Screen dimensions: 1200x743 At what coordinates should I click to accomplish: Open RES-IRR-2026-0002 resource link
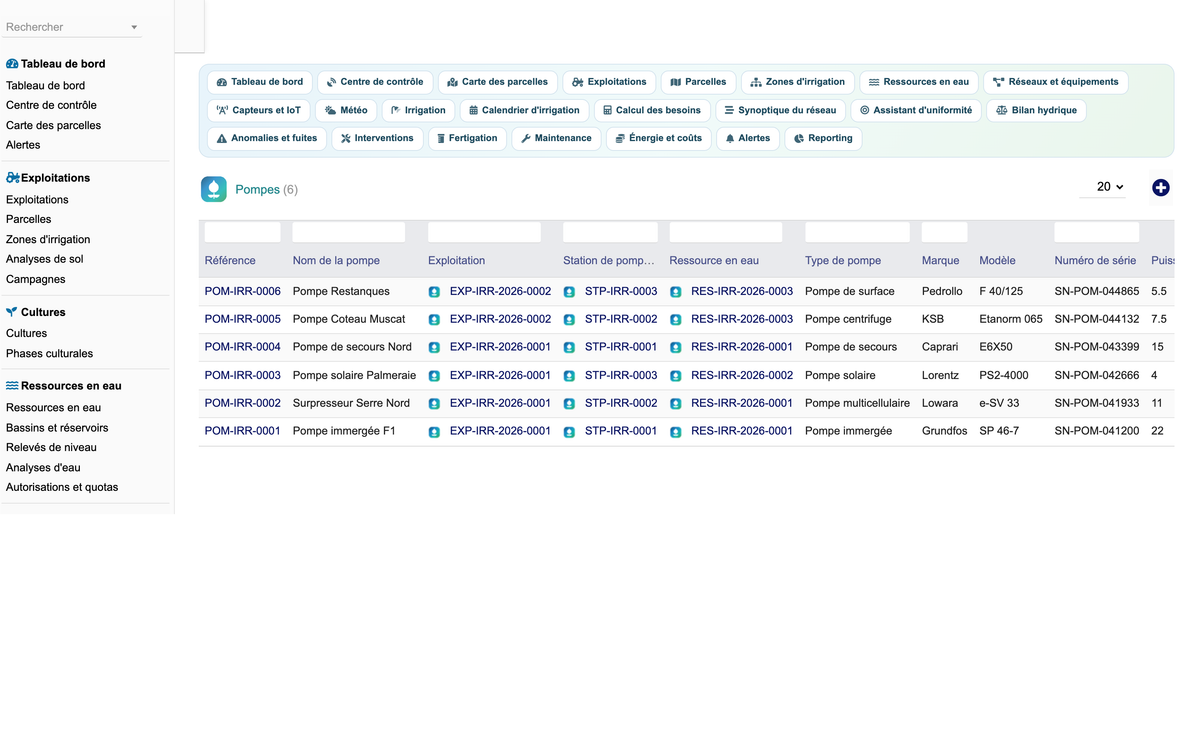[x=742, y=376]
